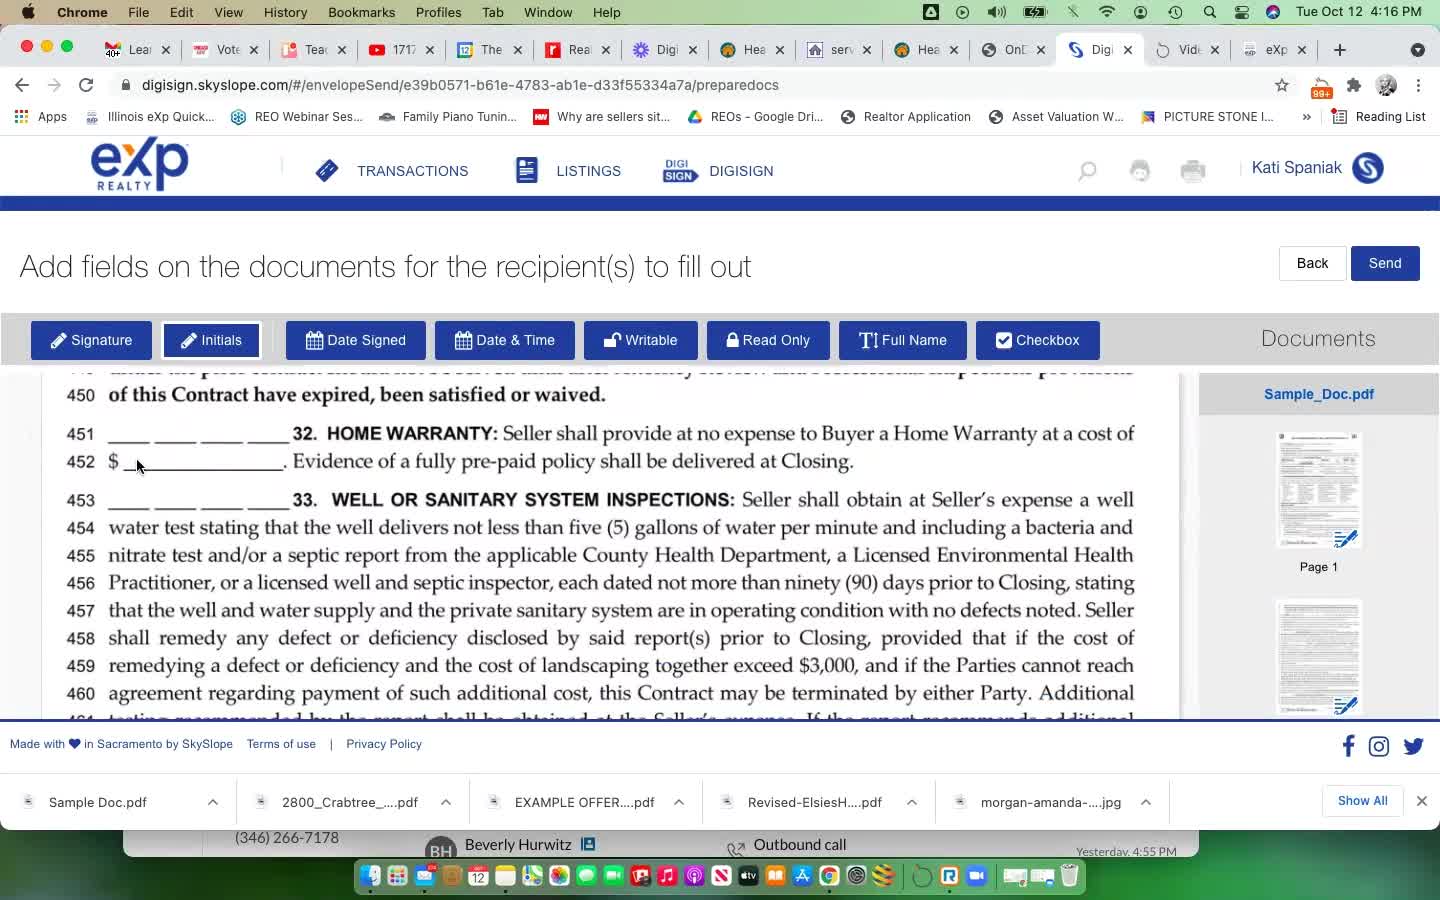
Task: Open Chrome three-dot menu
Action: coord(1418,85)
